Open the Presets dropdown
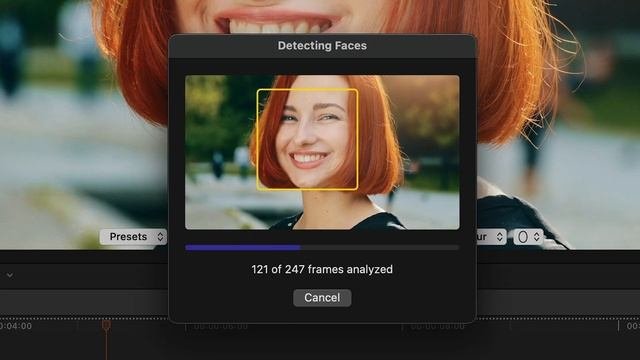 tap(133, 237)
